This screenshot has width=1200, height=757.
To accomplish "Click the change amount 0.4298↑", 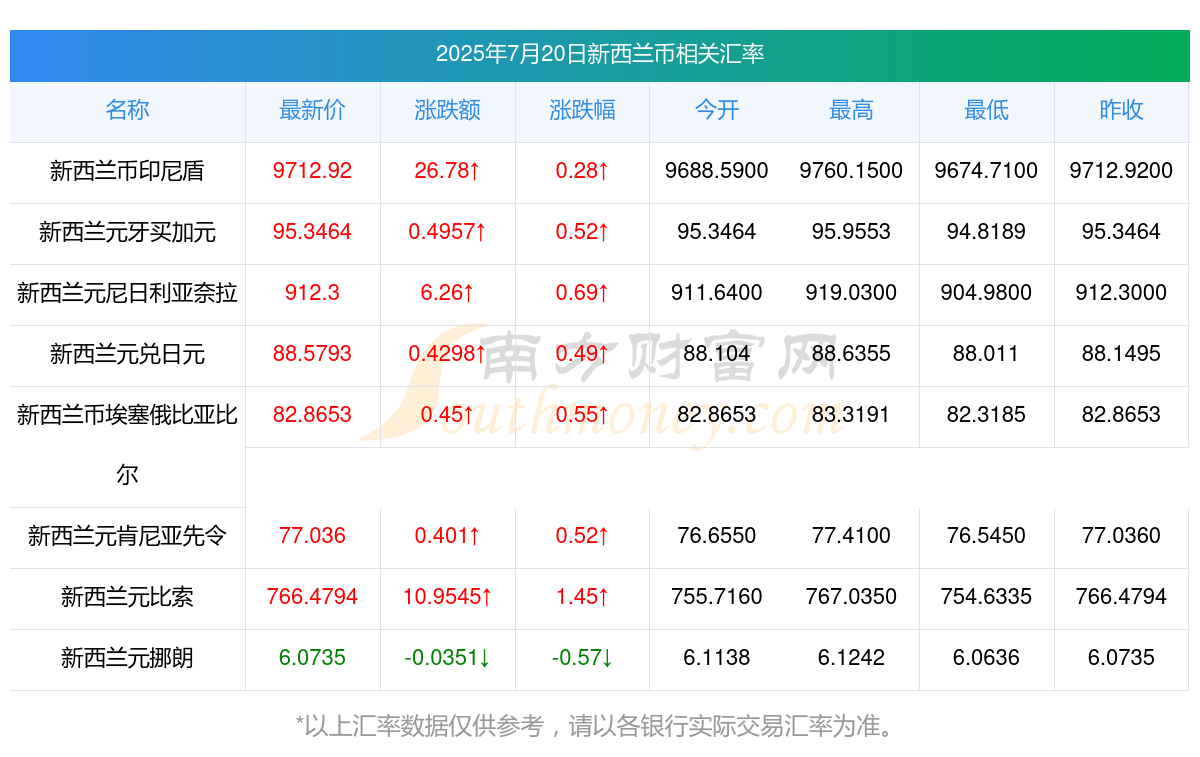I will coord(447,354).
